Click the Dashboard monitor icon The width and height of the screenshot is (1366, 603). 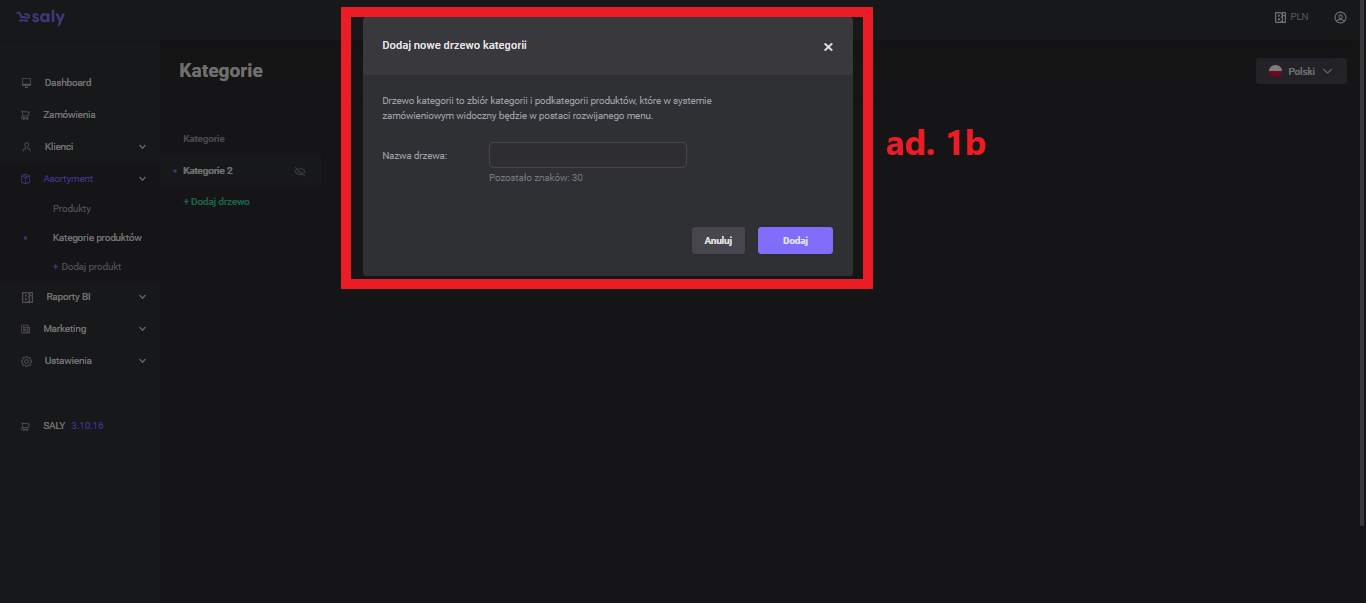27,83
